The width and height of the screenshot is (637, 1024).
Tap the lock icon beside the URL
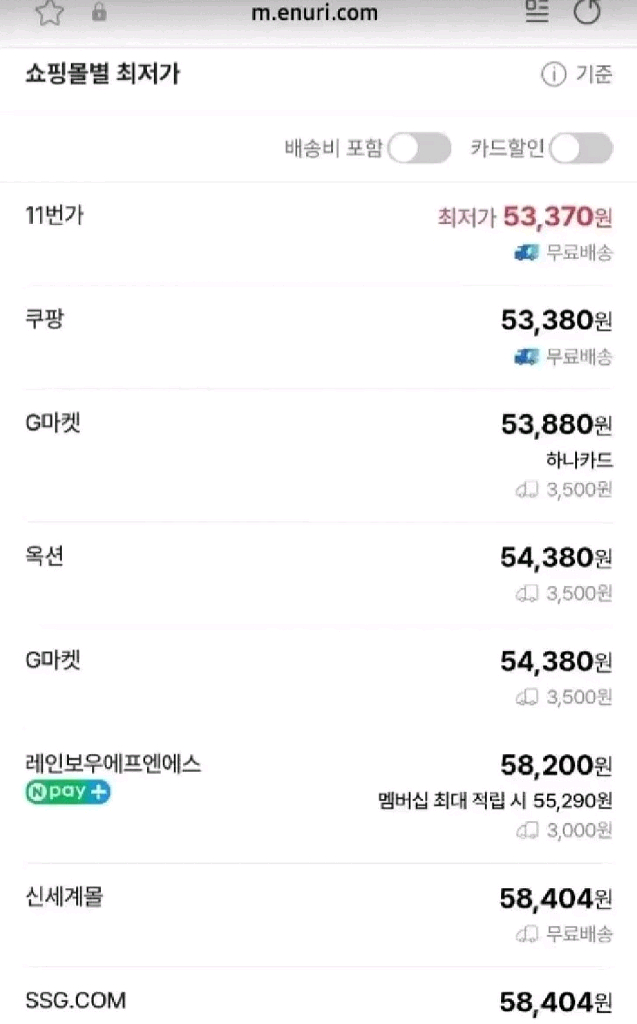pos(99,12)
